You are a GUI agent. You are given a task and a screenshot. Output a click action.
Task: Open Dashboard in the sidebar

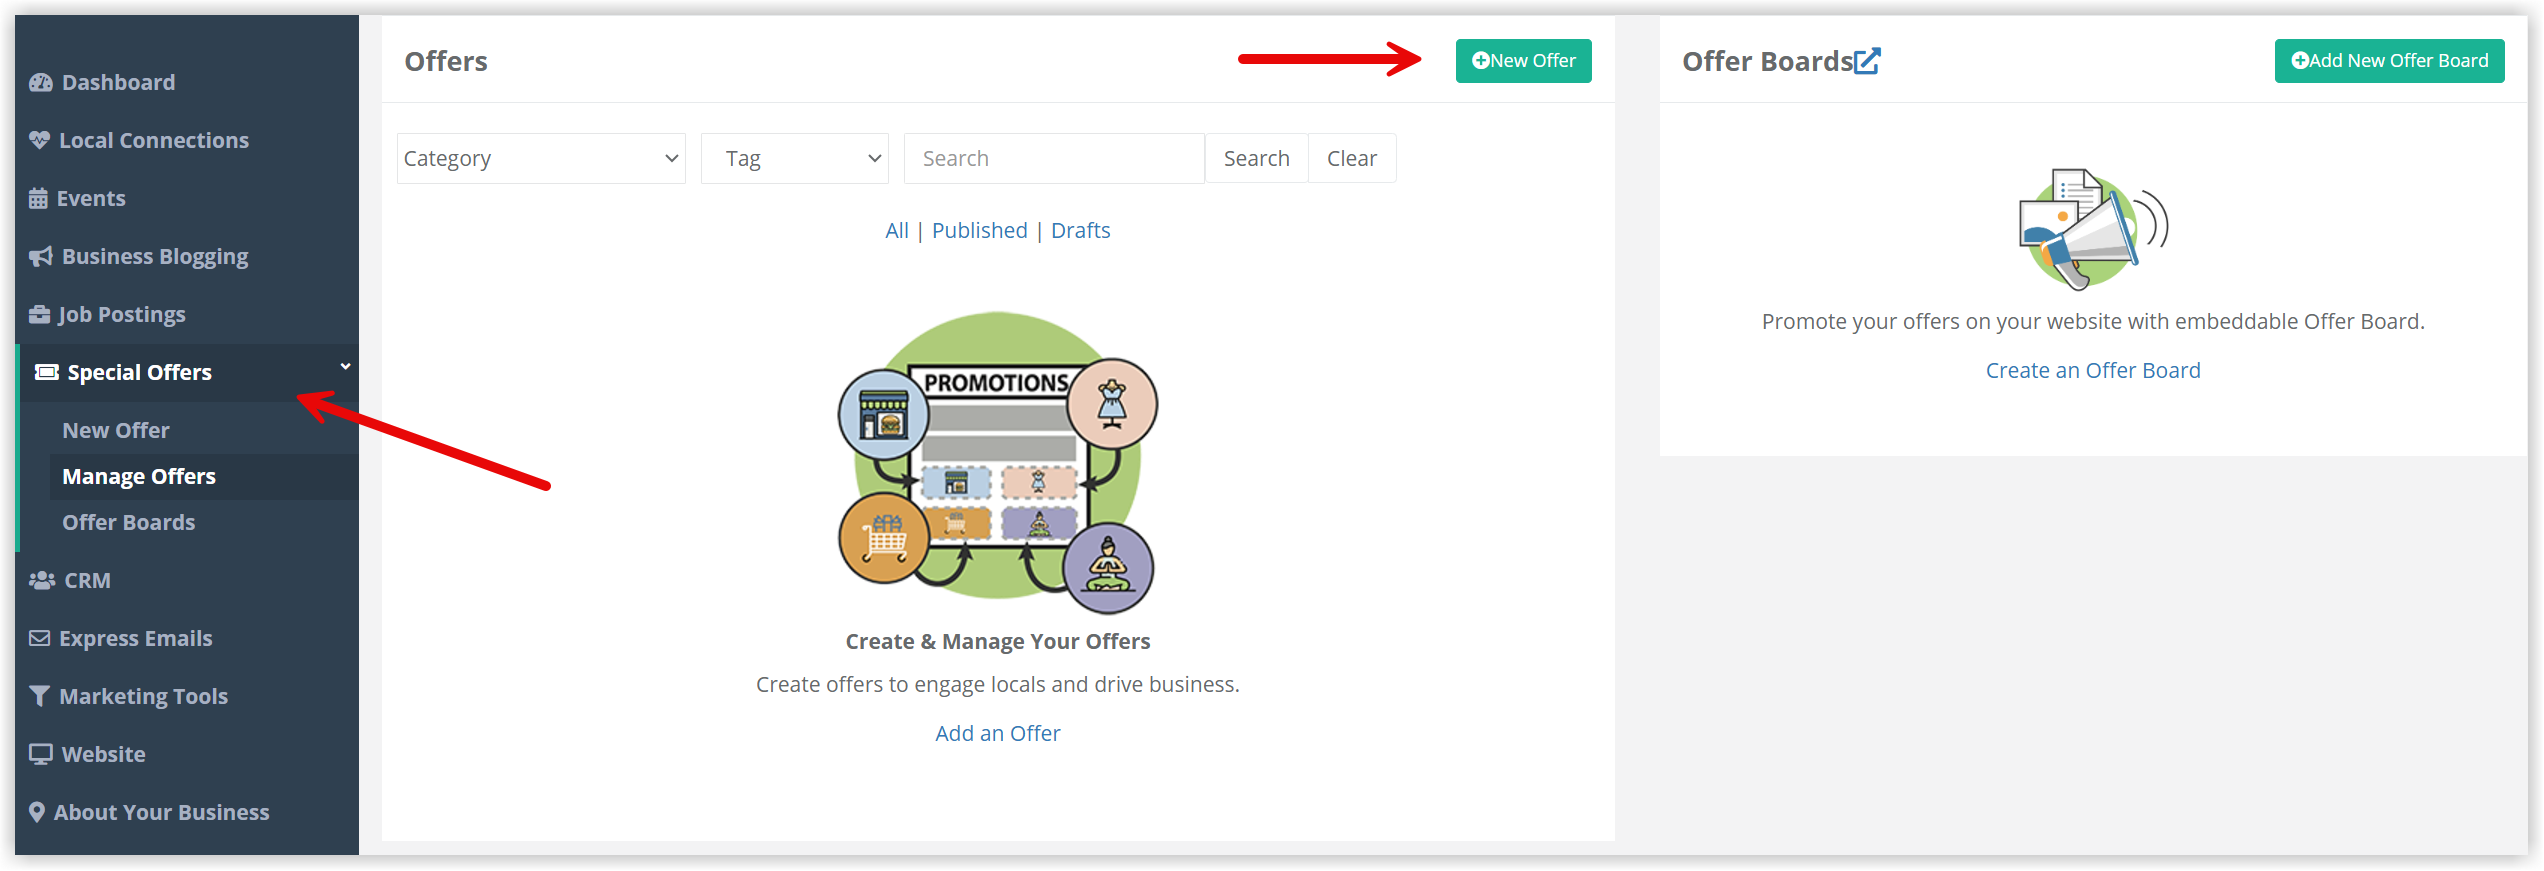point(118,83)
